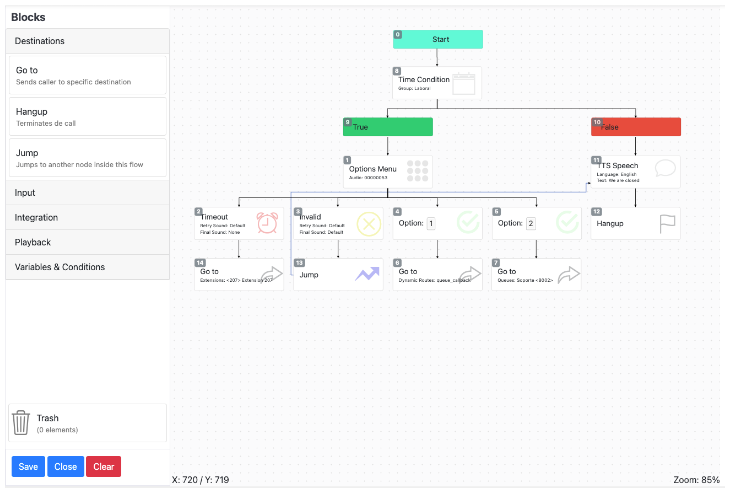Expand the Integration blocks section
The image size is (730, 493).
tap(88, 217)
